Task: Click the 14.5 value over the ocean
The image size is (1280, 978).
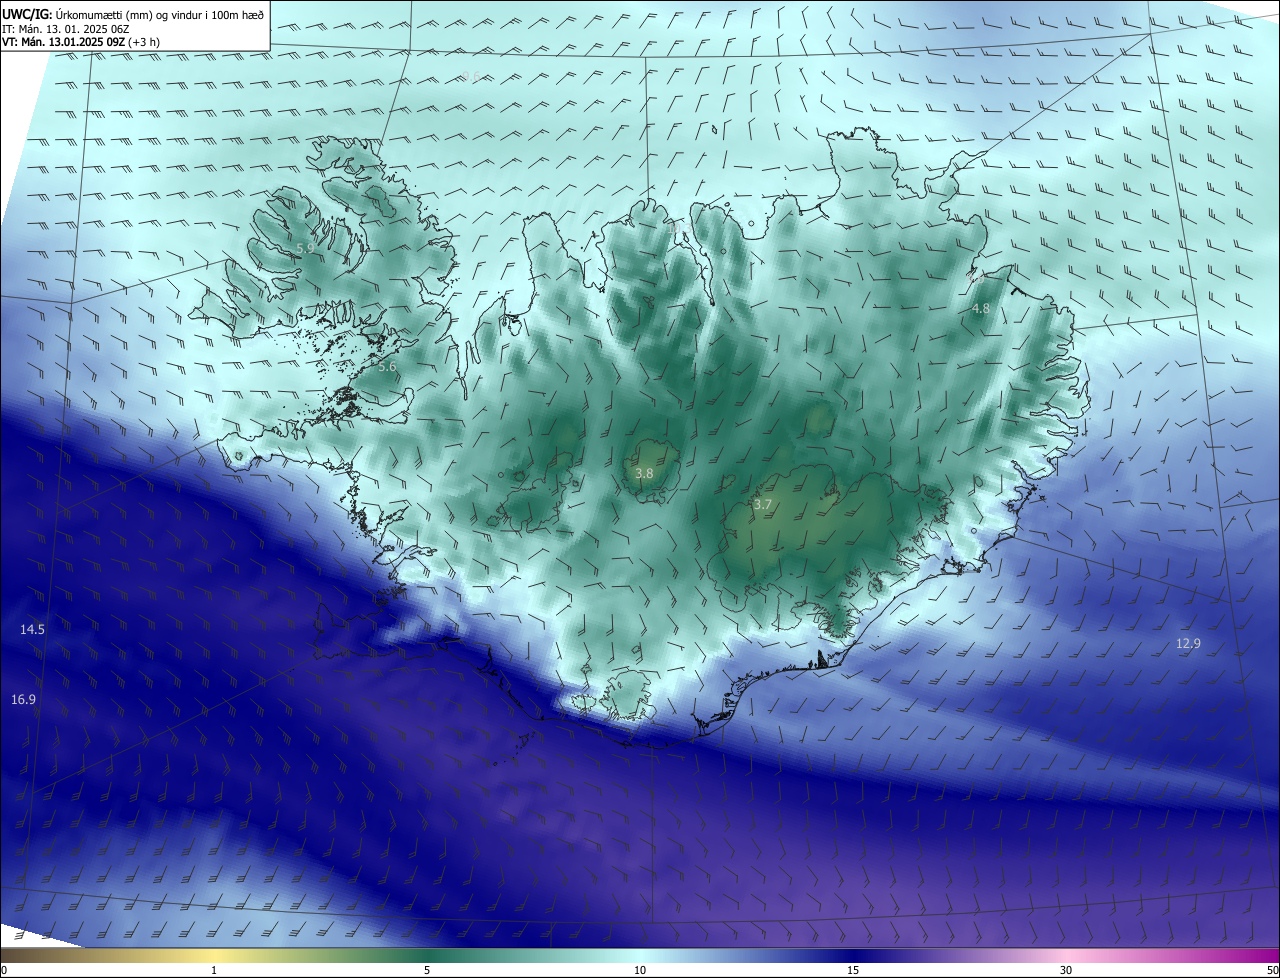Action: tap(32, 630)
